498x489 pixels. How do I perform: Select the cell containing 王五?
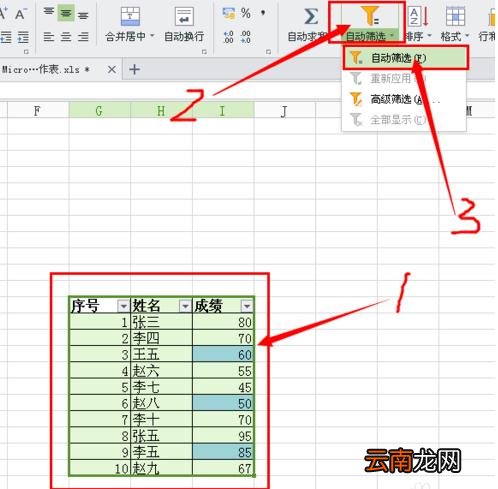161,354
